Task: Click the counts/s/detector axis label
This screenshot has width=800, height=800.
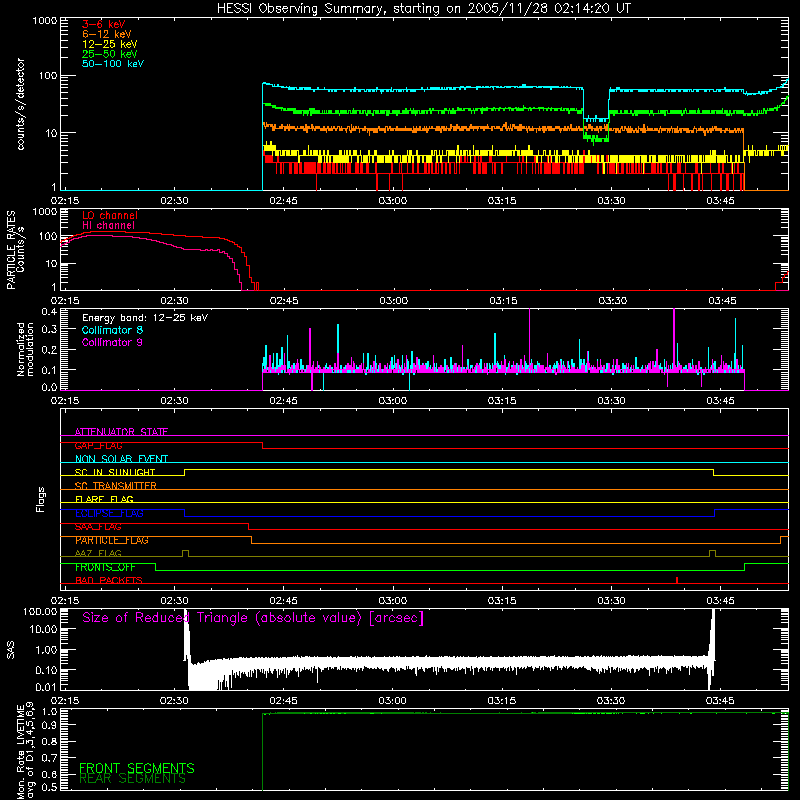Action: tap(21, 104)
